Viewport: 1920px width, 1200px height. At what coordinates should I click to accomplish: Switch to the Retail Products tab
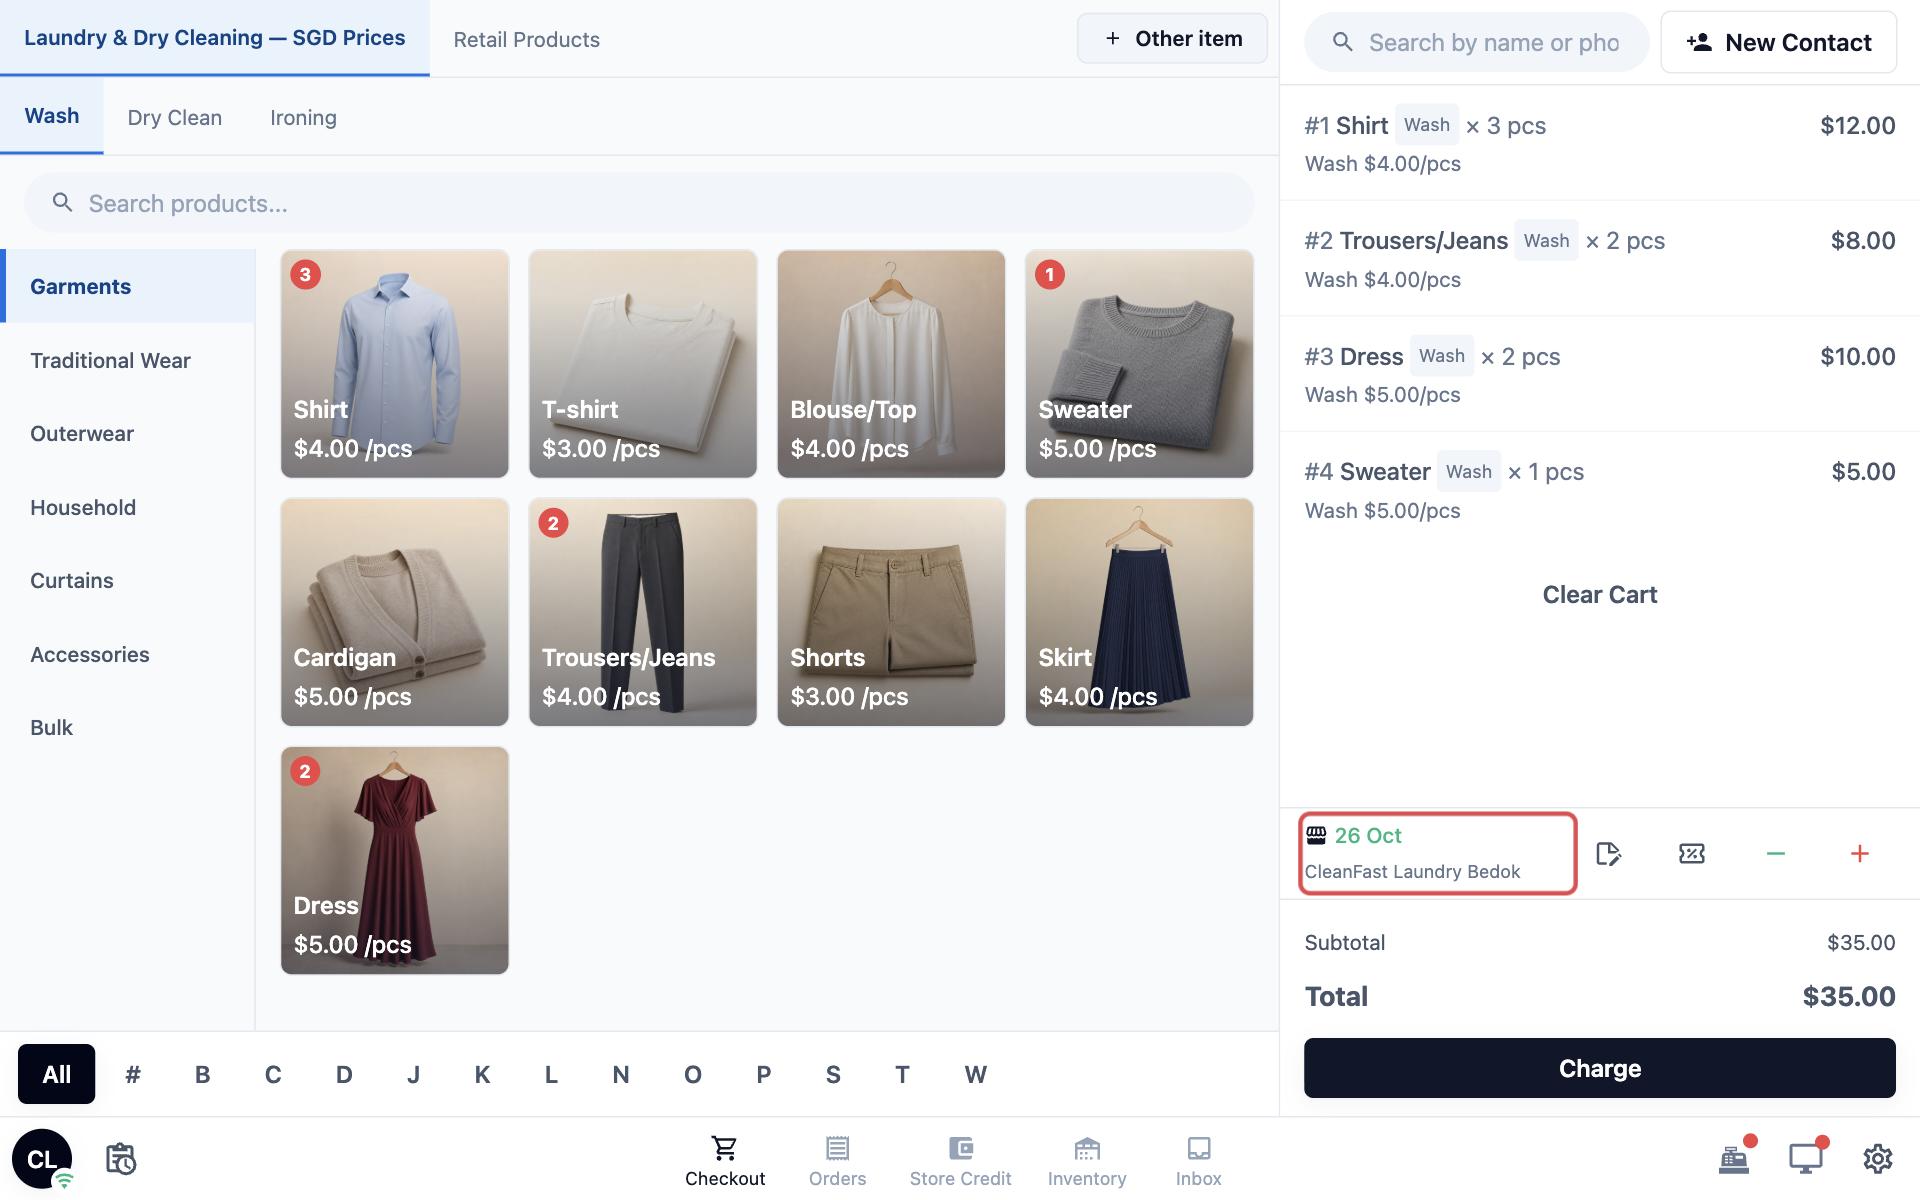point(527,40)
